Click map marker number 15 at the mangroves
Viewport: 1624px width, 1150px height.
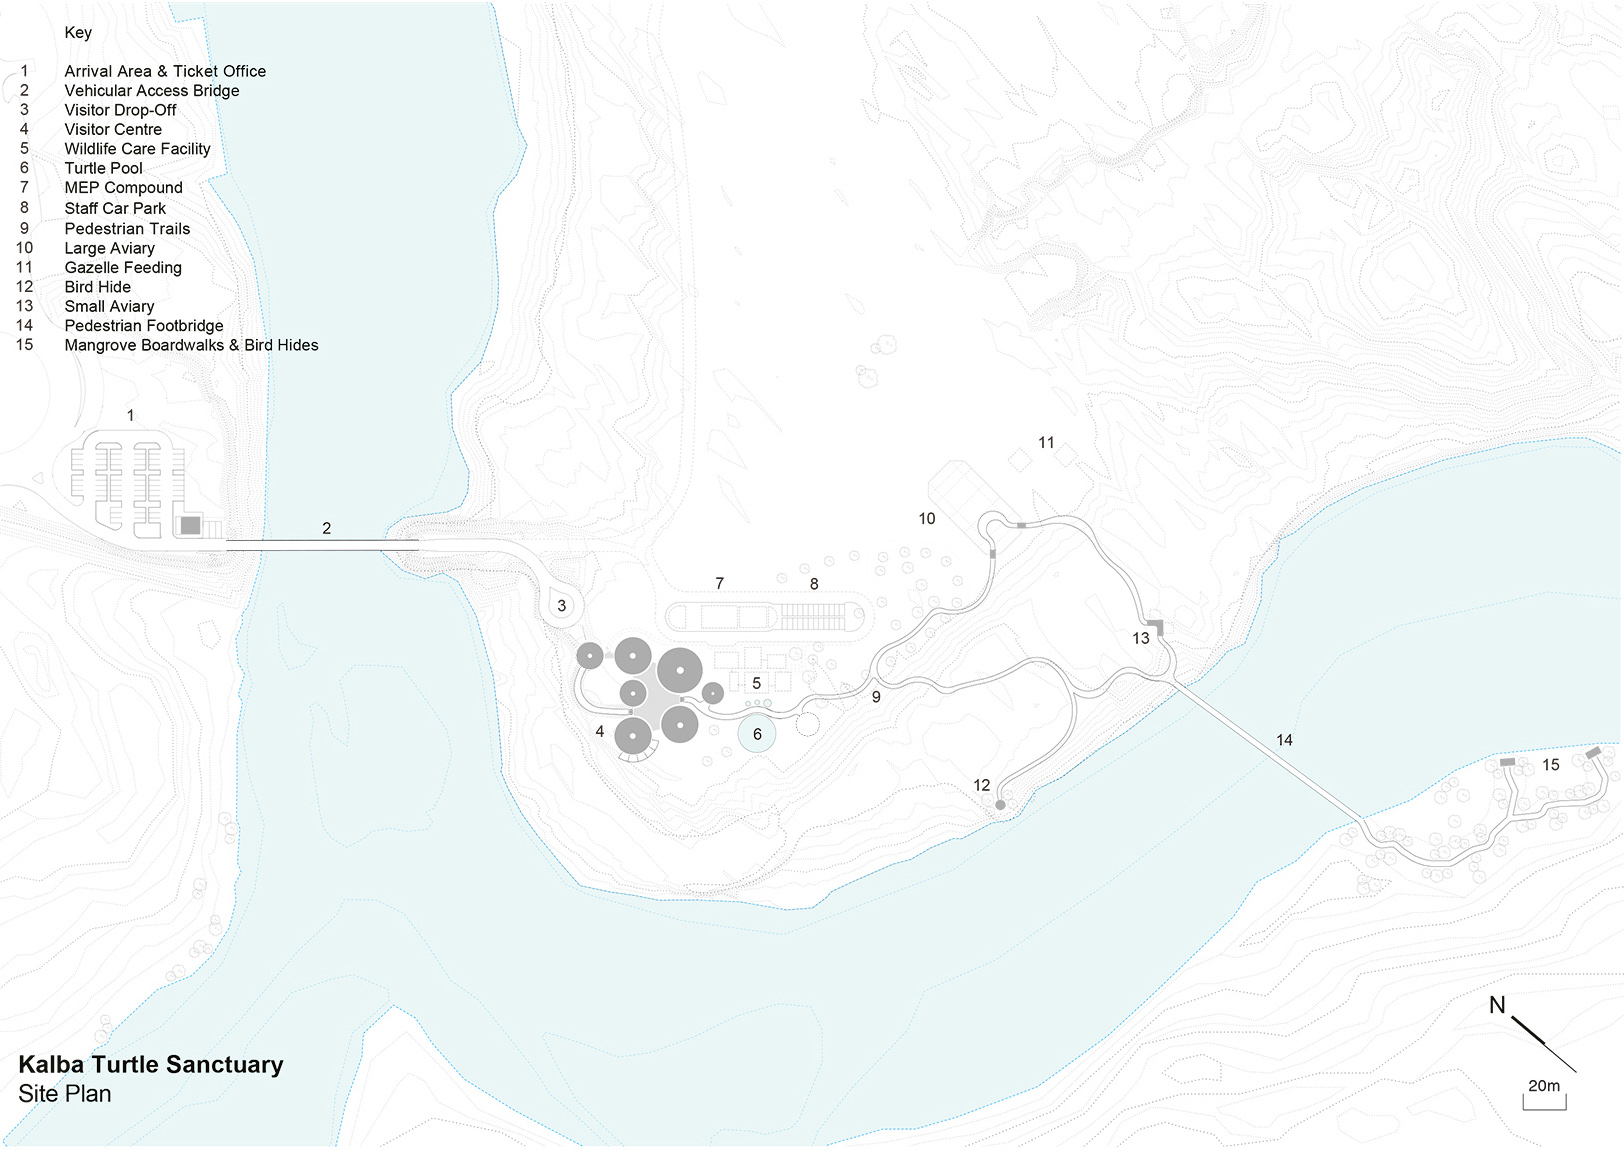[1550, 765]
